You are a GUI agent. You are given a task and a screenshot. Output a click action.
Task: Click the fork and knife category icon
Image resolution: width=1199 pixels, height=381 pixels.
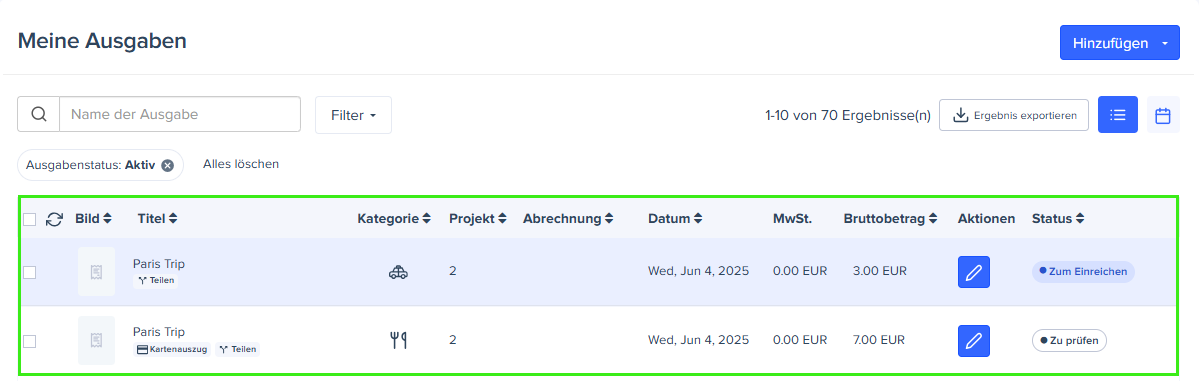(398, 340)
